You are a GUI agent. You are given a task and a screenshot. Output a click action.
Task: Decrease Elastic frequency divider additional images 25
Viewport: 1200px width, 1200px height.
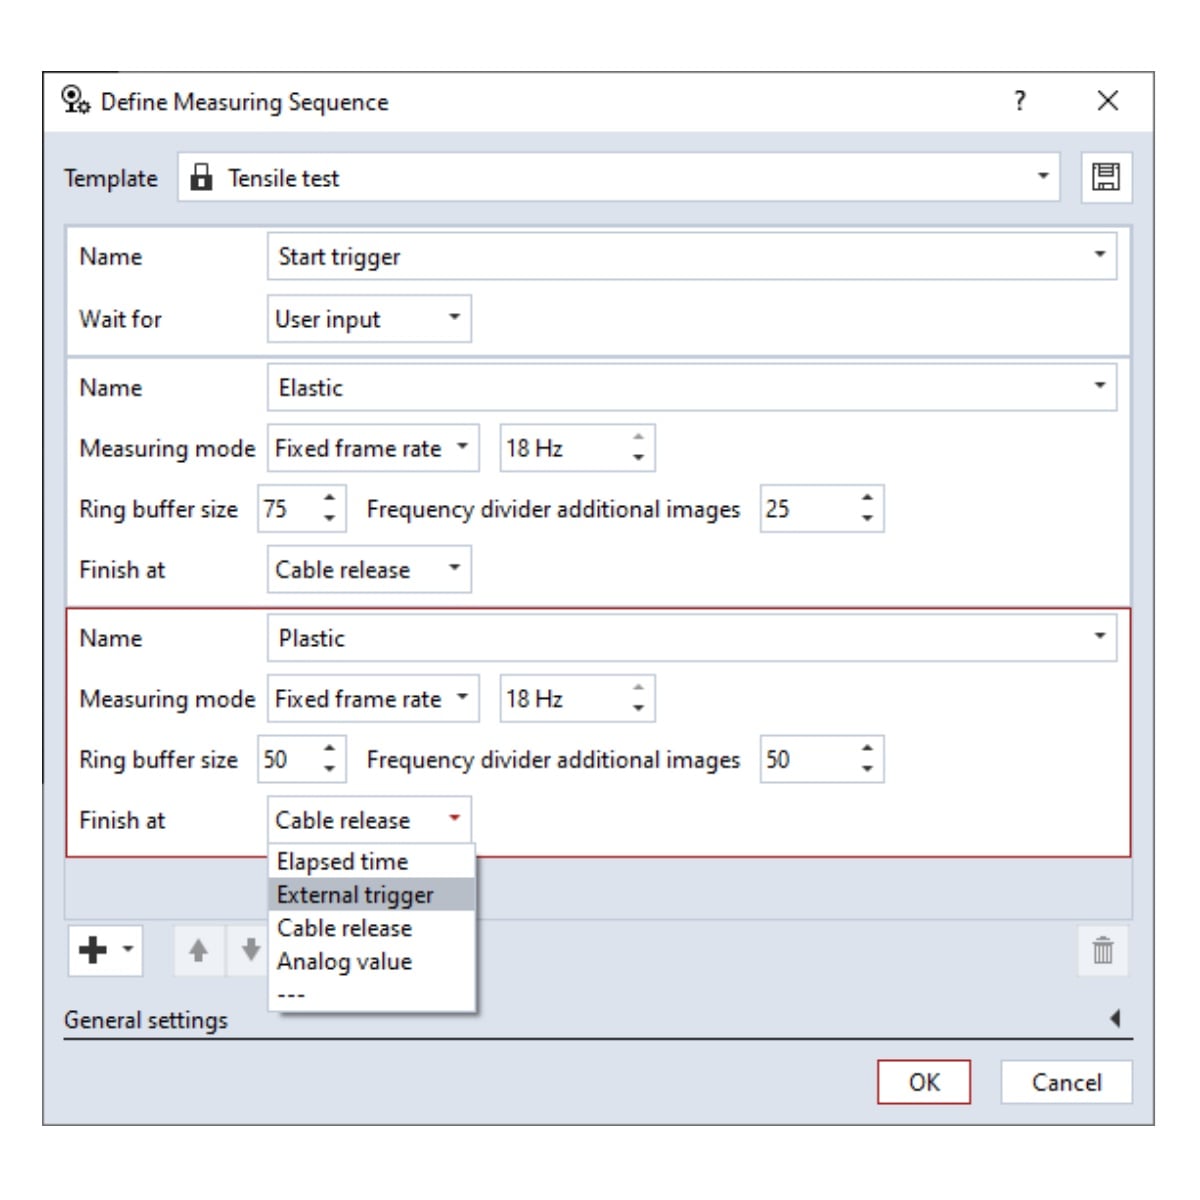[x=867, y=519]
